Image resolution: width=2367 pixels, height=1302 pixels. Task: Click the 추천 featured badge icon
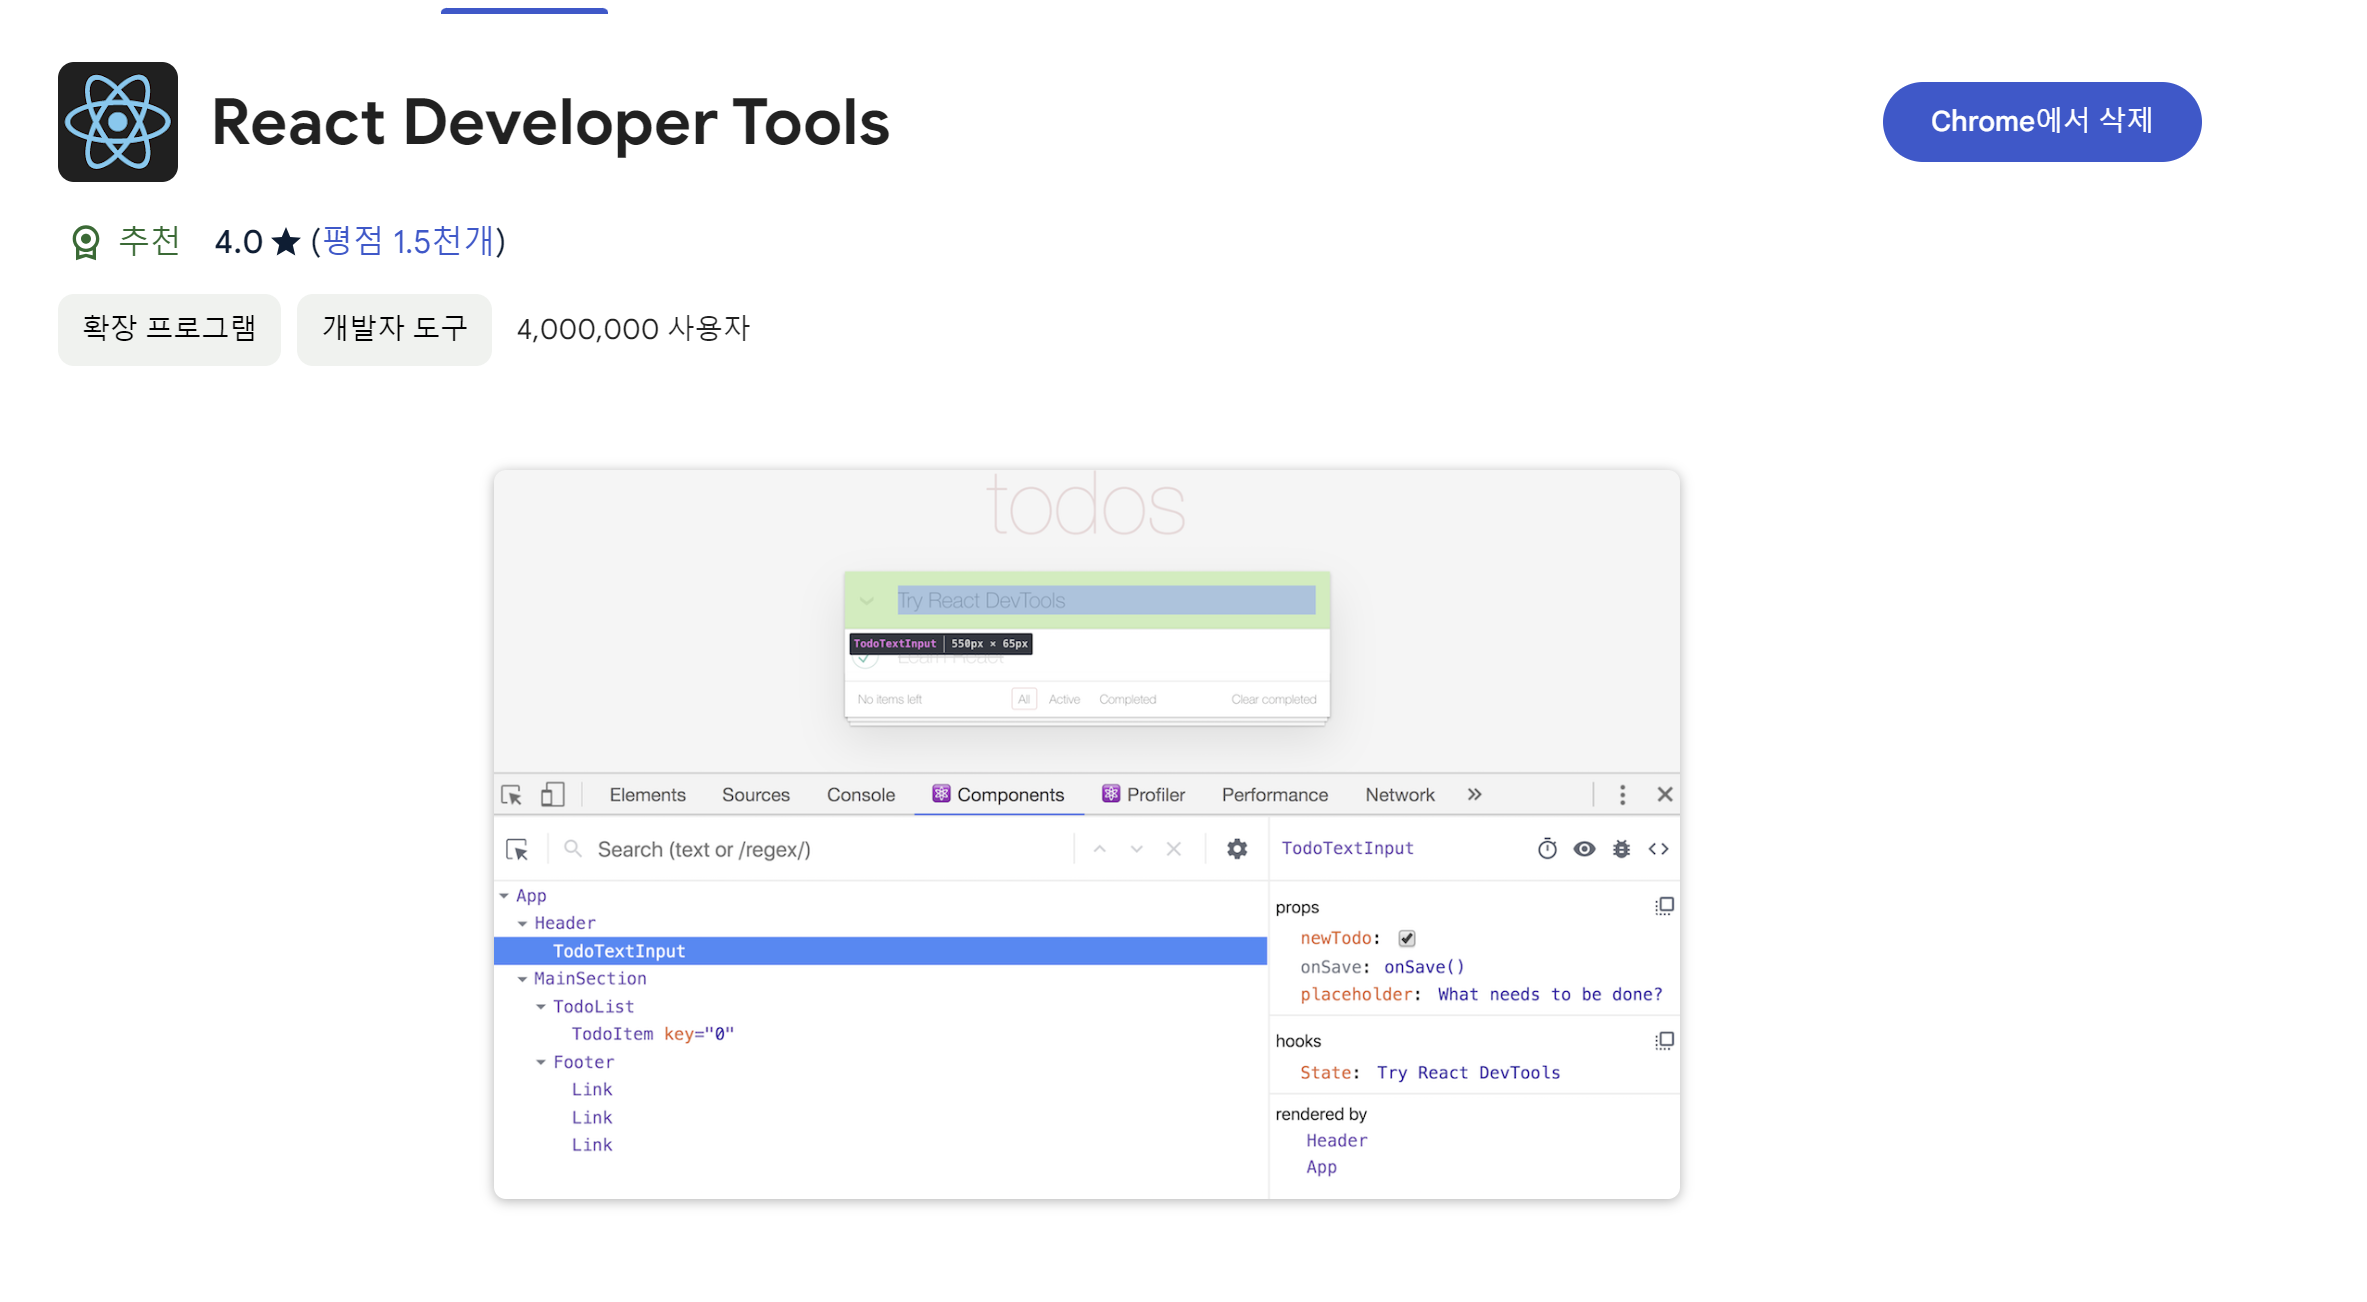point(86,242)
